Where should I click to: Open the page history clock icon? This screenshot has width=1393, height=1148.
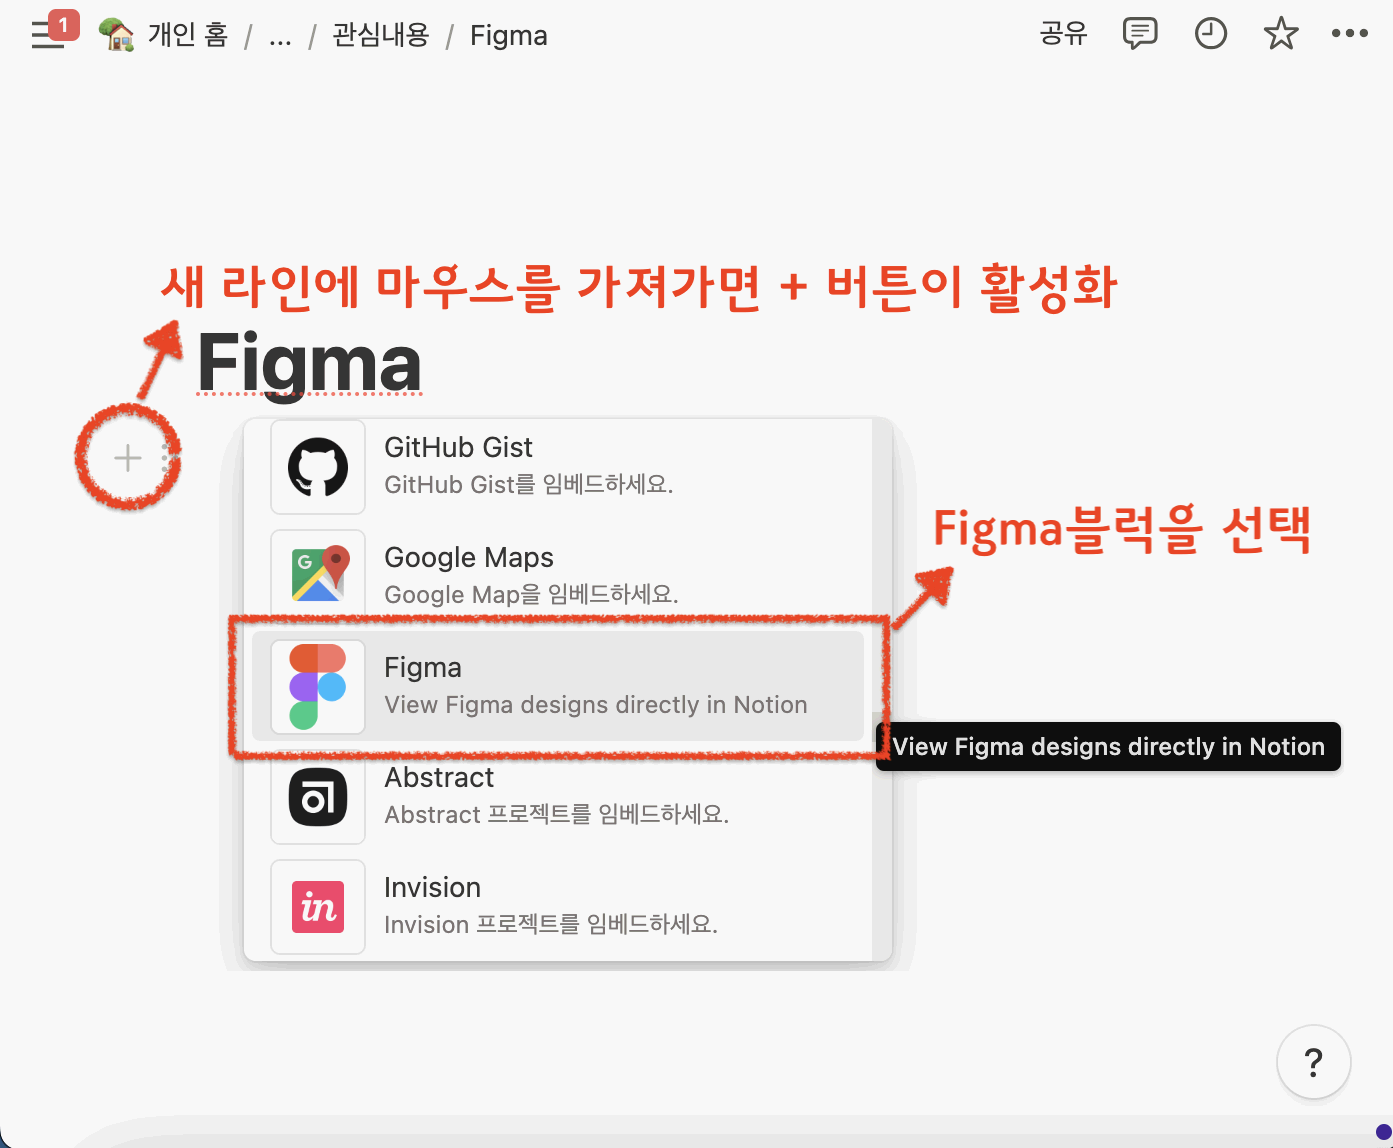tap(1211, 34)
